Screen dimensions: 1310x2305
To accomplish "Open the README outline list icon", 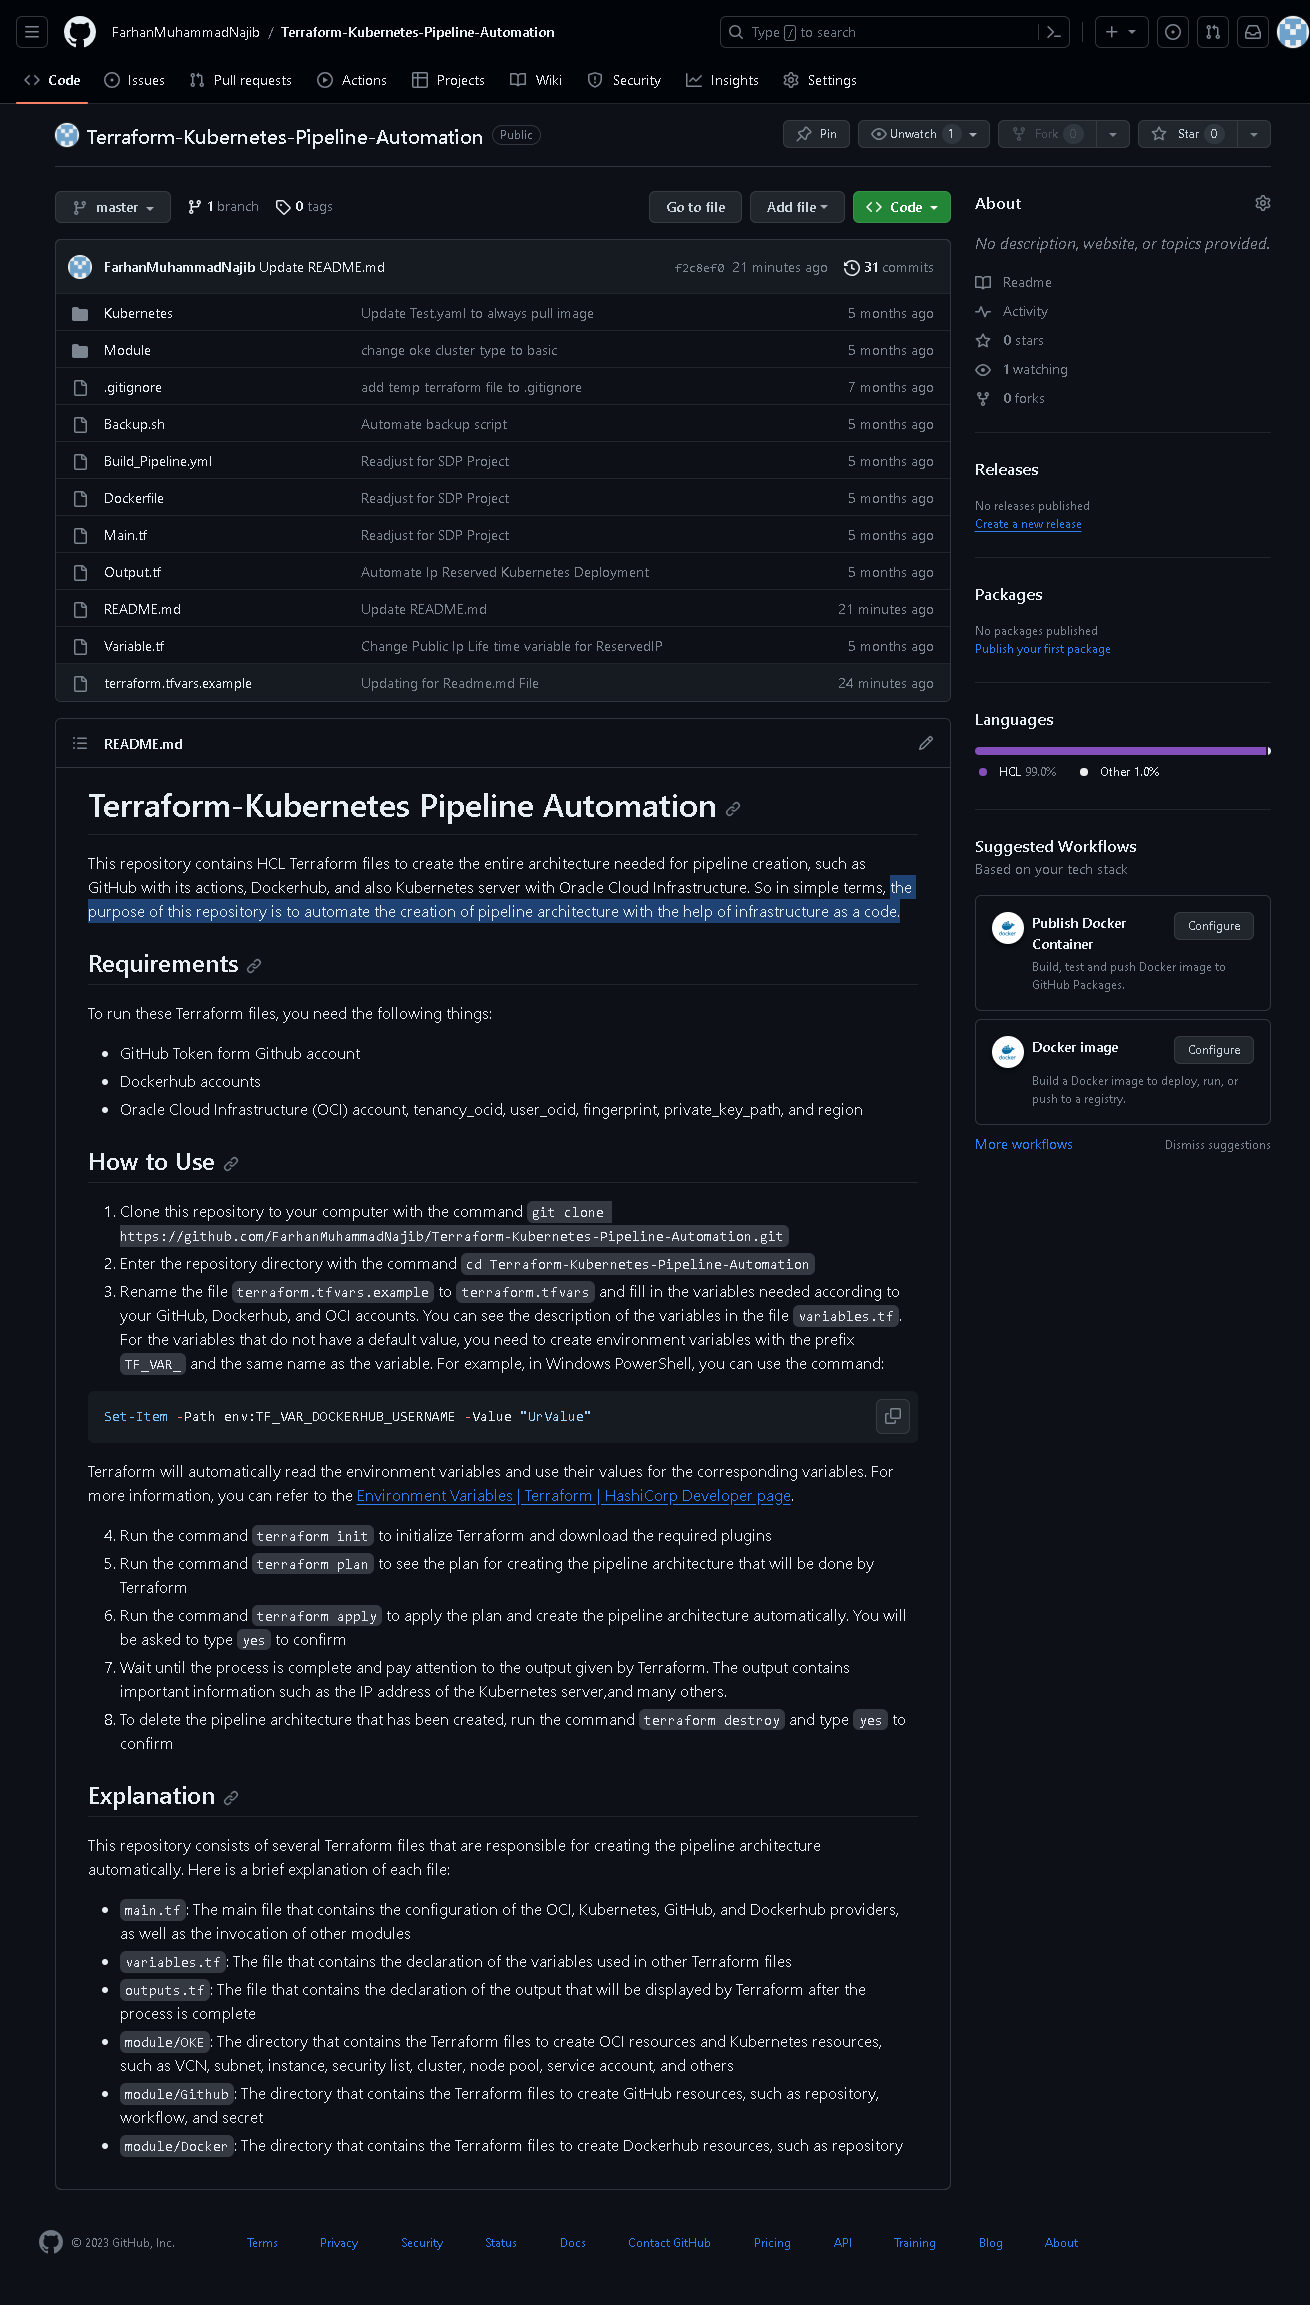I will (x=80, y=743).
